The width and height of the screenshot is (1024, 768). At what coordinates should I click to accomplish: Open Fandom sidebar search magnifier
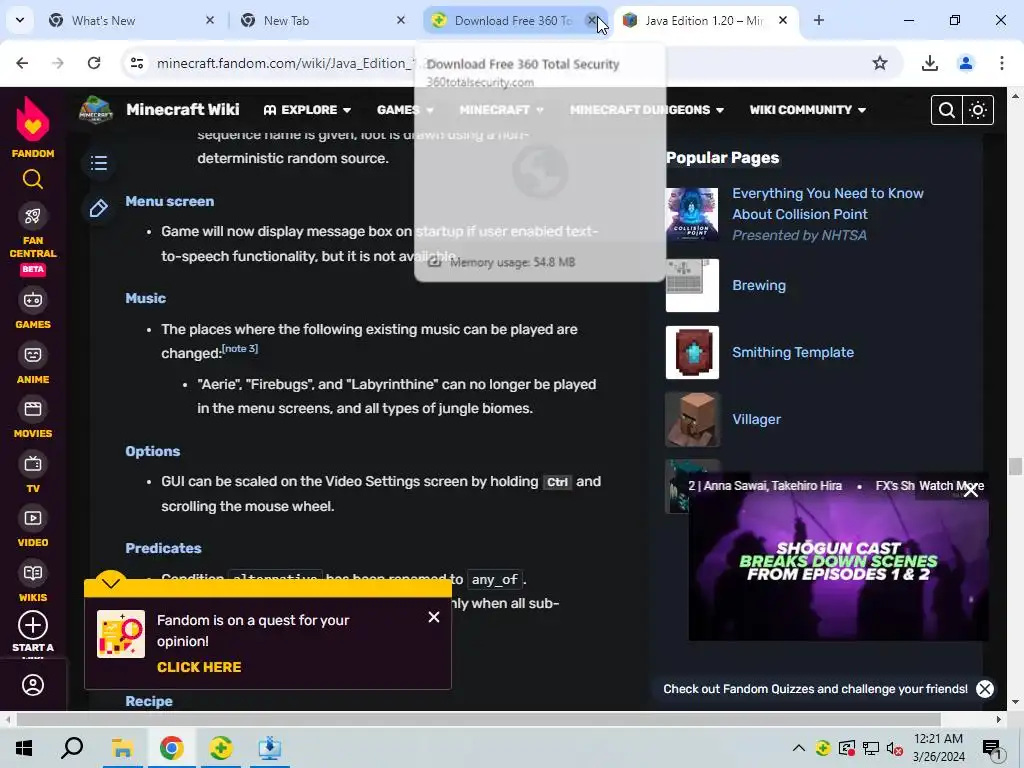coord(33,179)
